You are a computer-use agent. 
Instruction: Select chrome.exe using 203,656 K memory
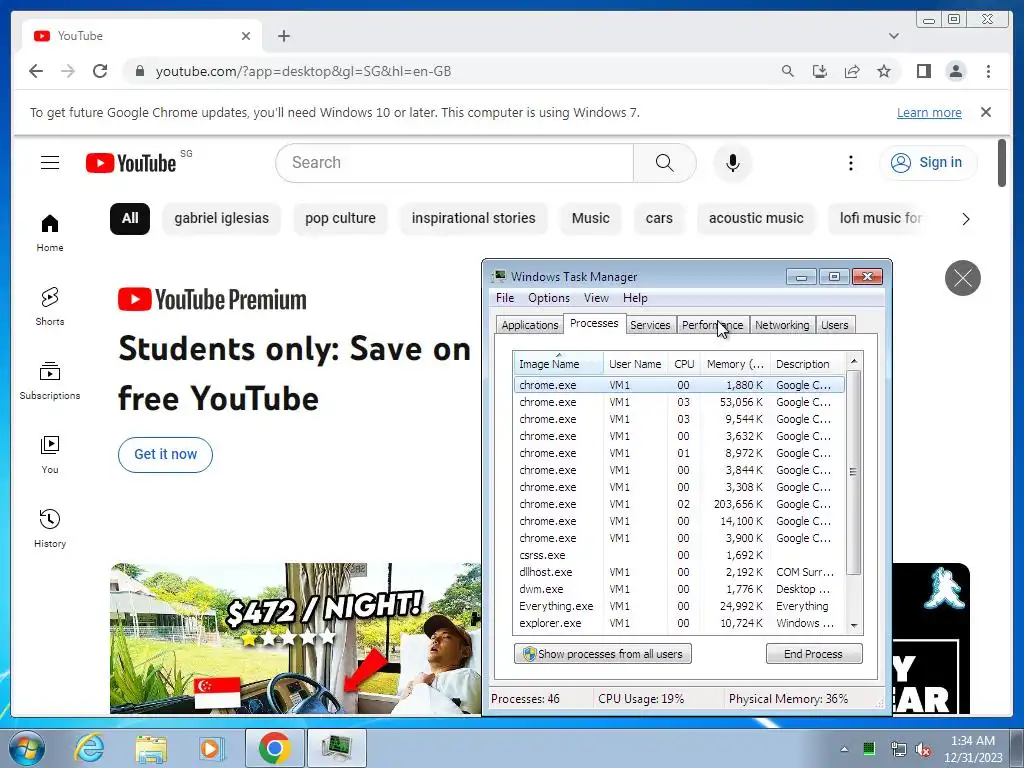679,504
